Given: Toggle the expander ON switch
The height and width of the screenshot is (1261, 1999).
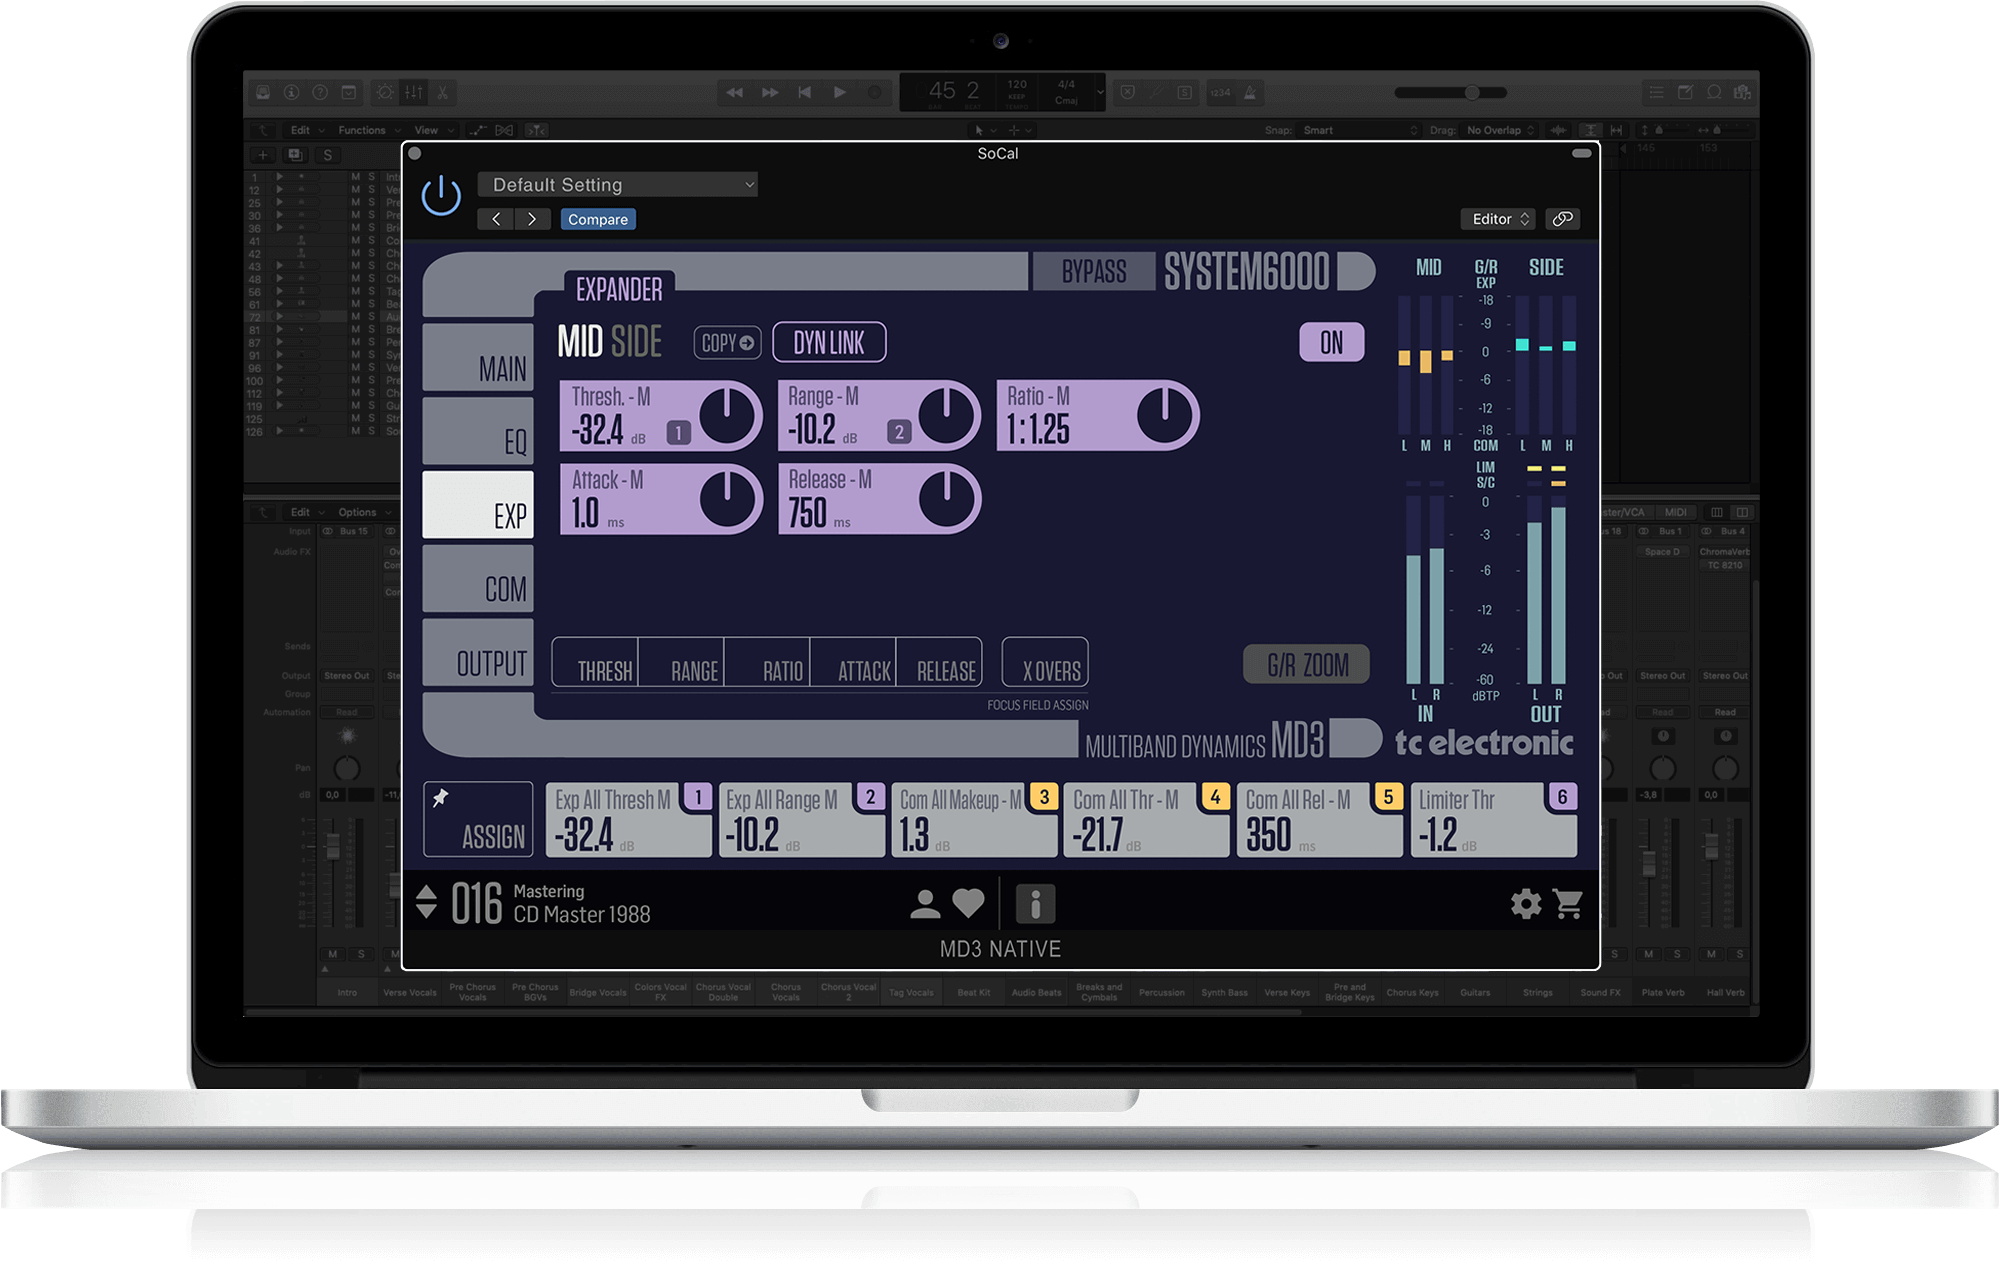Looking at the screenshot, I should pos(1331,342).
